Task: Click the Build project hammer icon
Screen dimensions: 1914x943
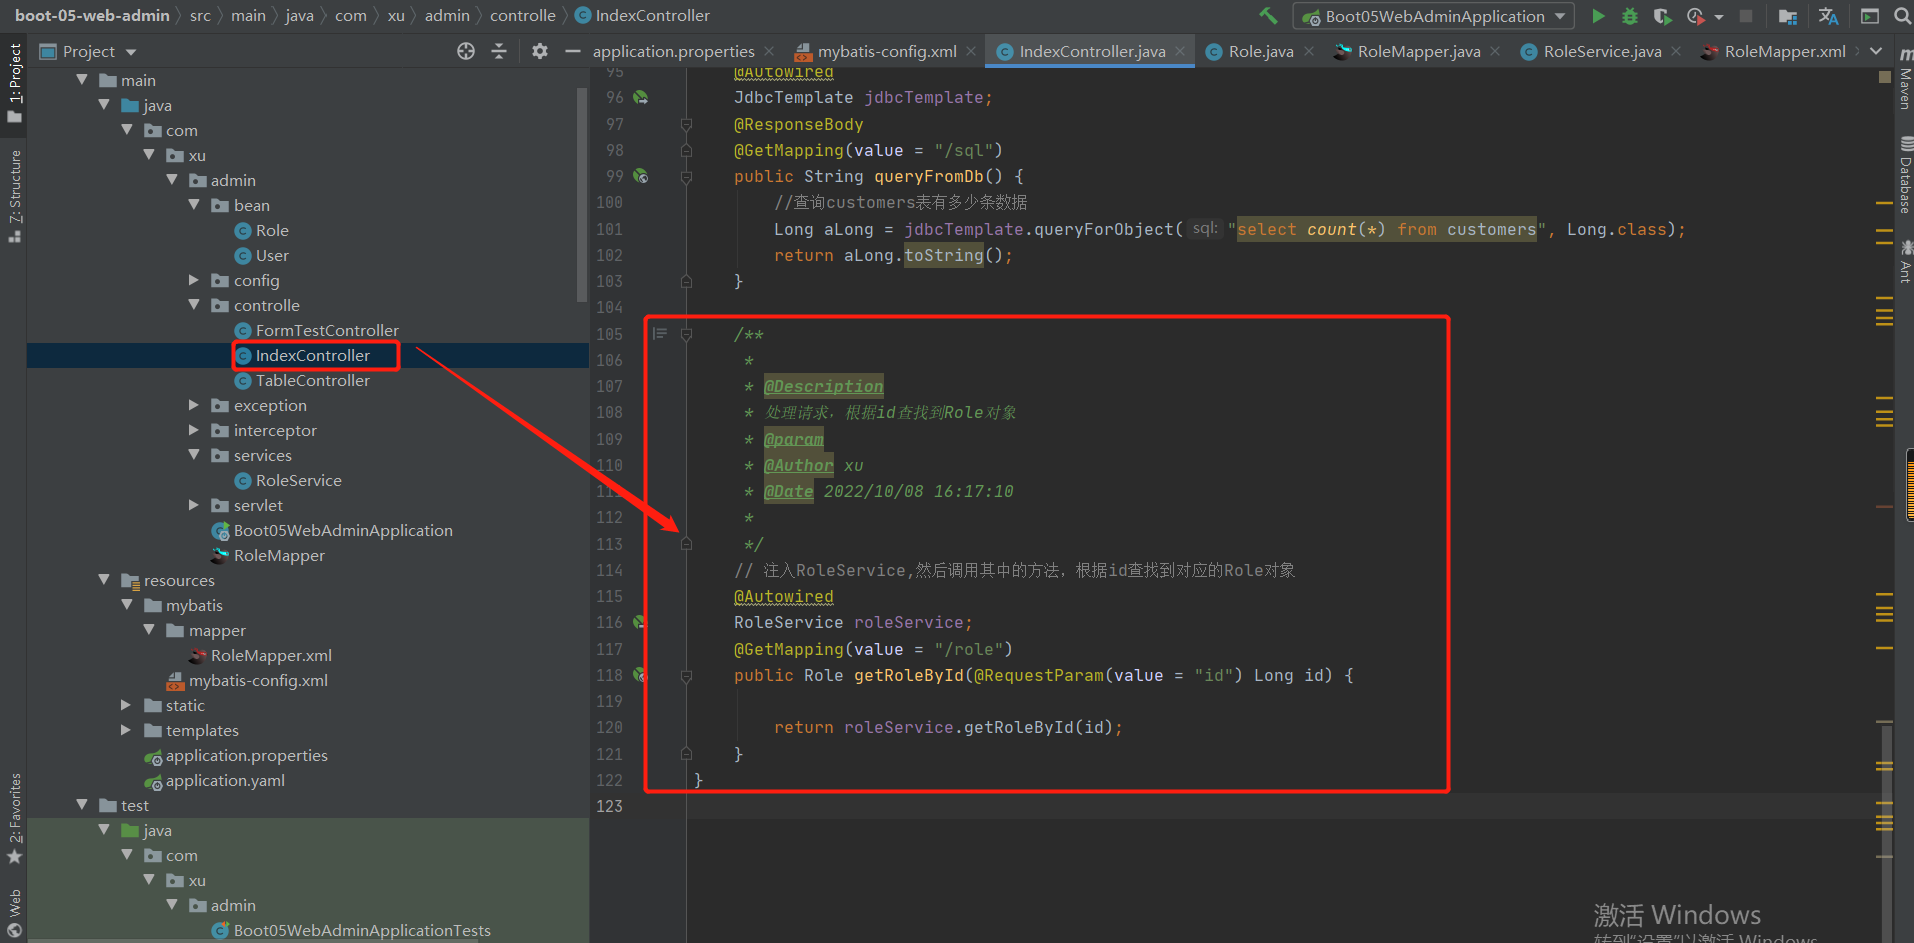Action: pos(1268,16)
